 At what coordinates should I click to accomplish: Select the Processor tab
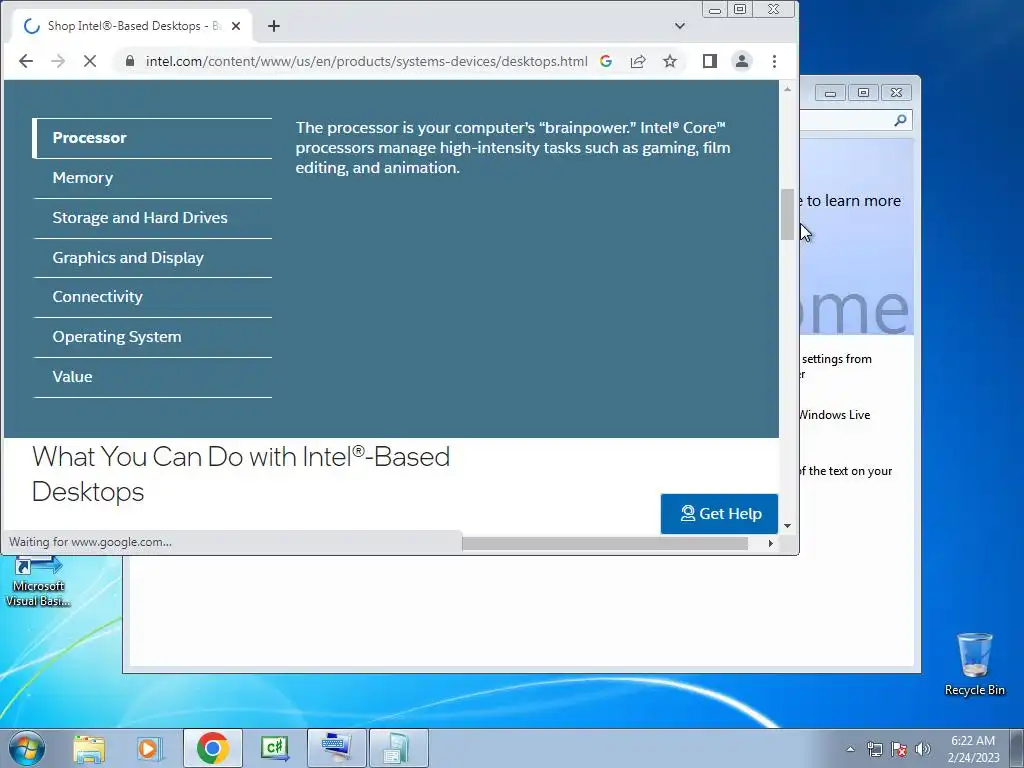point(152,138)
